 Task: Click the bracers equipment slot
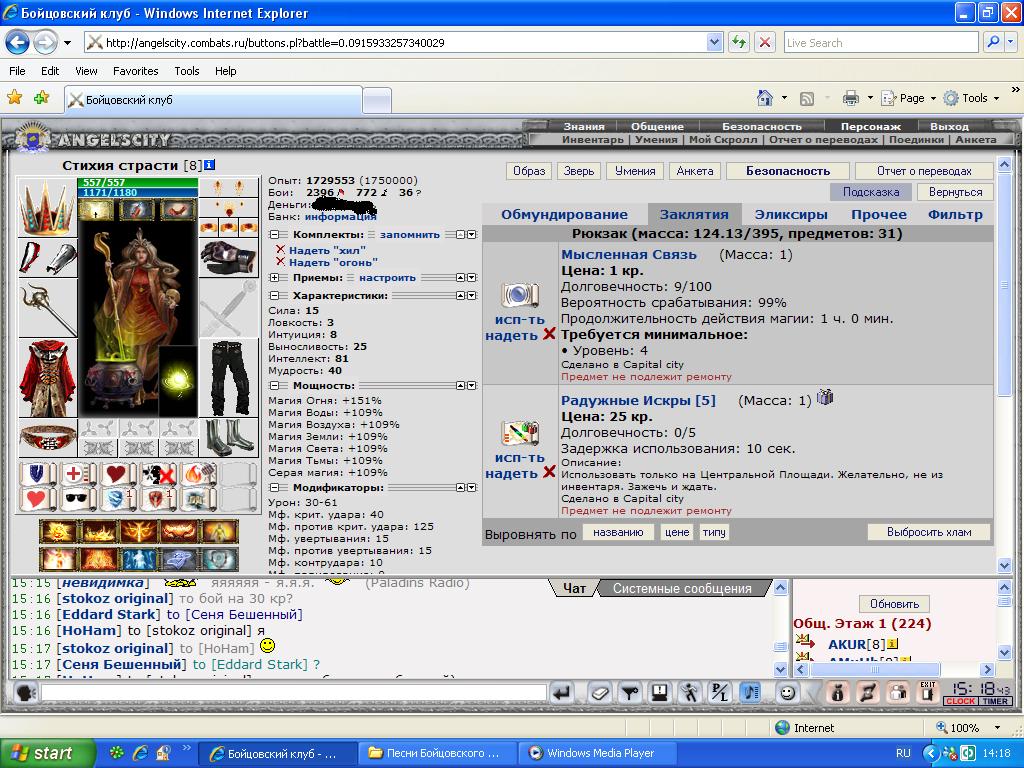pos(46,257)
